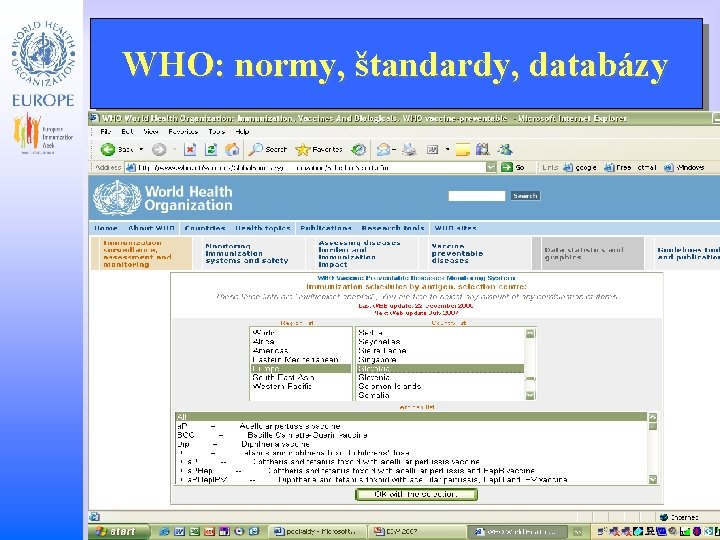Open the About WHO navigation tab

pos(151,228)
